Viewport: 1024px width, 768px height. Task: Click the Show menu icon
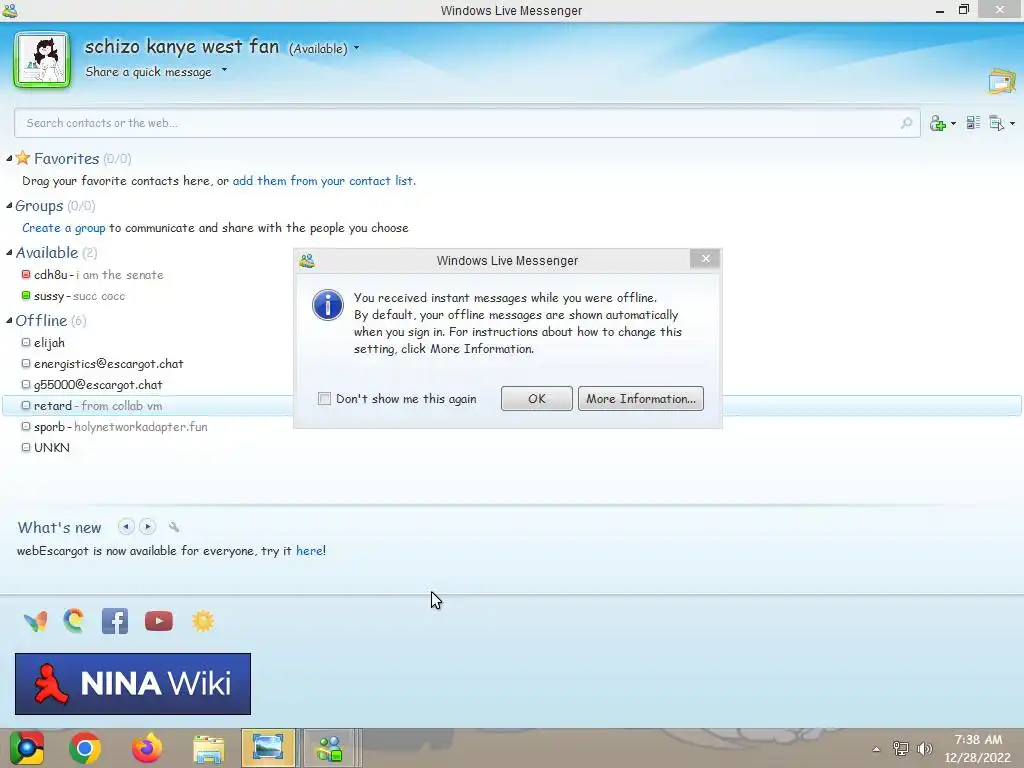coord(997,123)
